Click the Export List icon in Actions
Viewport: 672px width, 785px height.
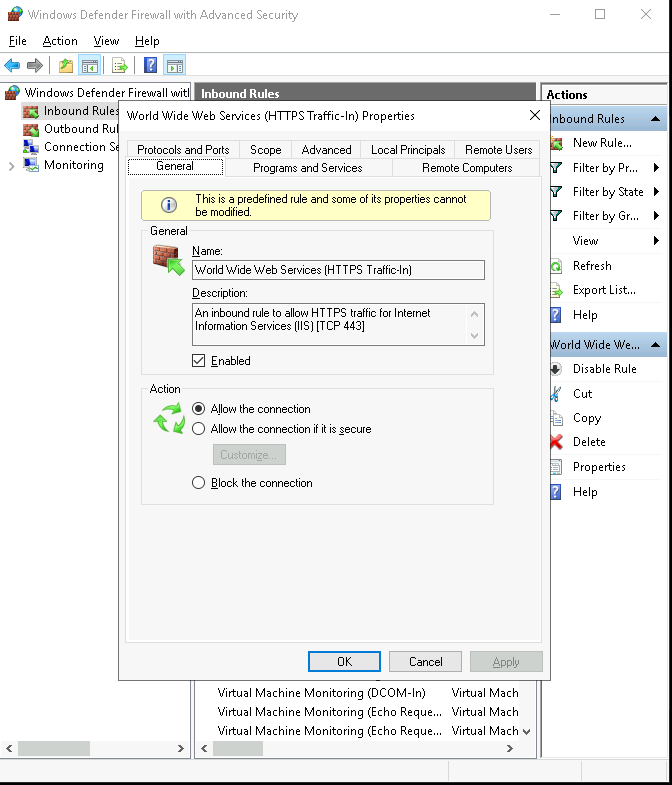(x=556, y=290)
